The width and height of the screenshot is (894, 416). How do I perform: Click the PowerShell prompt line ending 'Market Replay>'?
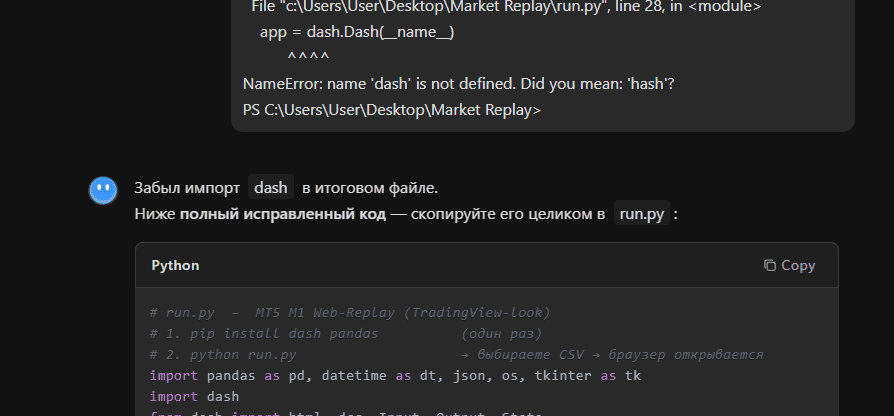(x=391, y=109)
